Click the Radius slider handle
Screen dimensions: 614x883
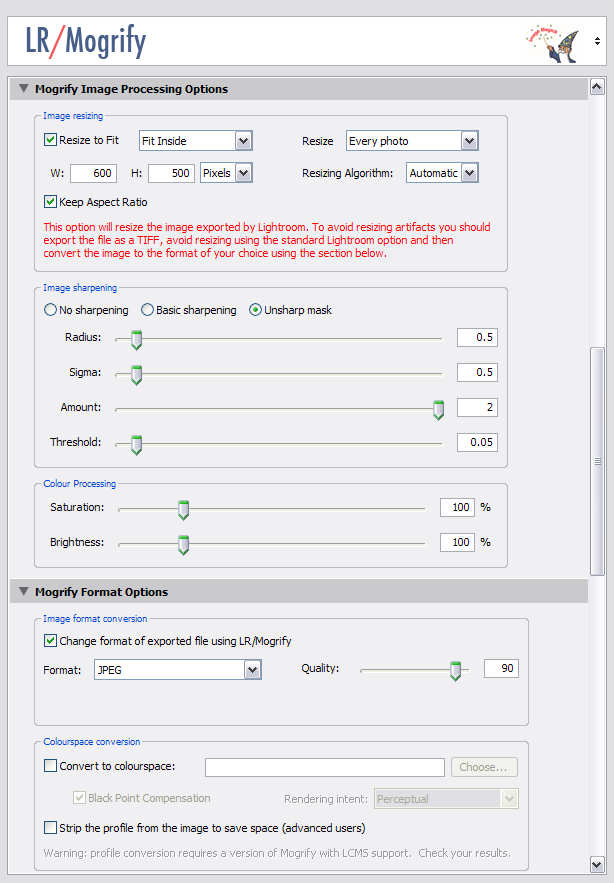point(136,340)
